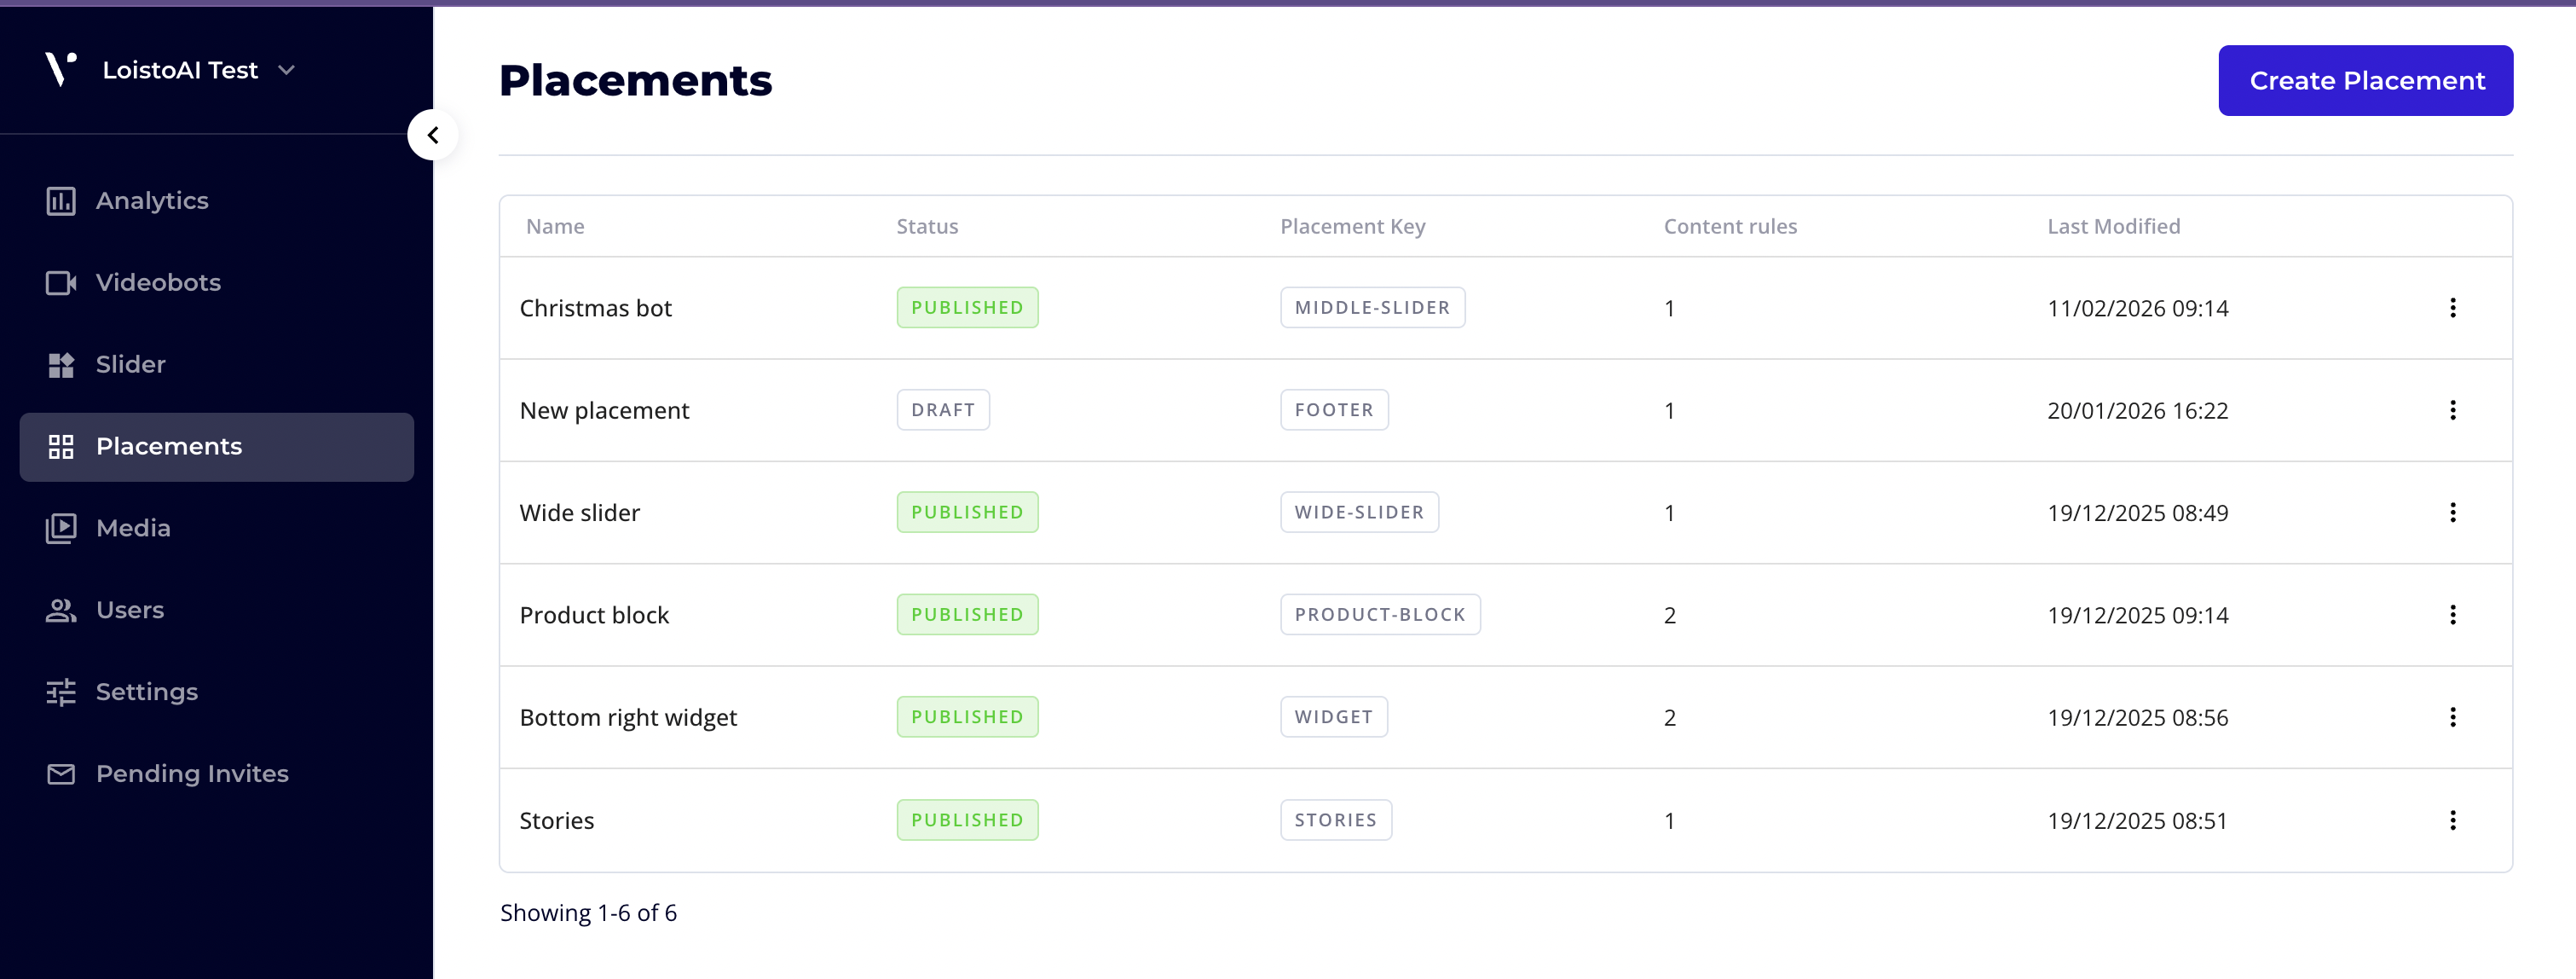
Task: Open the three-dot menu for Christmas bot
Action: pos(2452,308)
